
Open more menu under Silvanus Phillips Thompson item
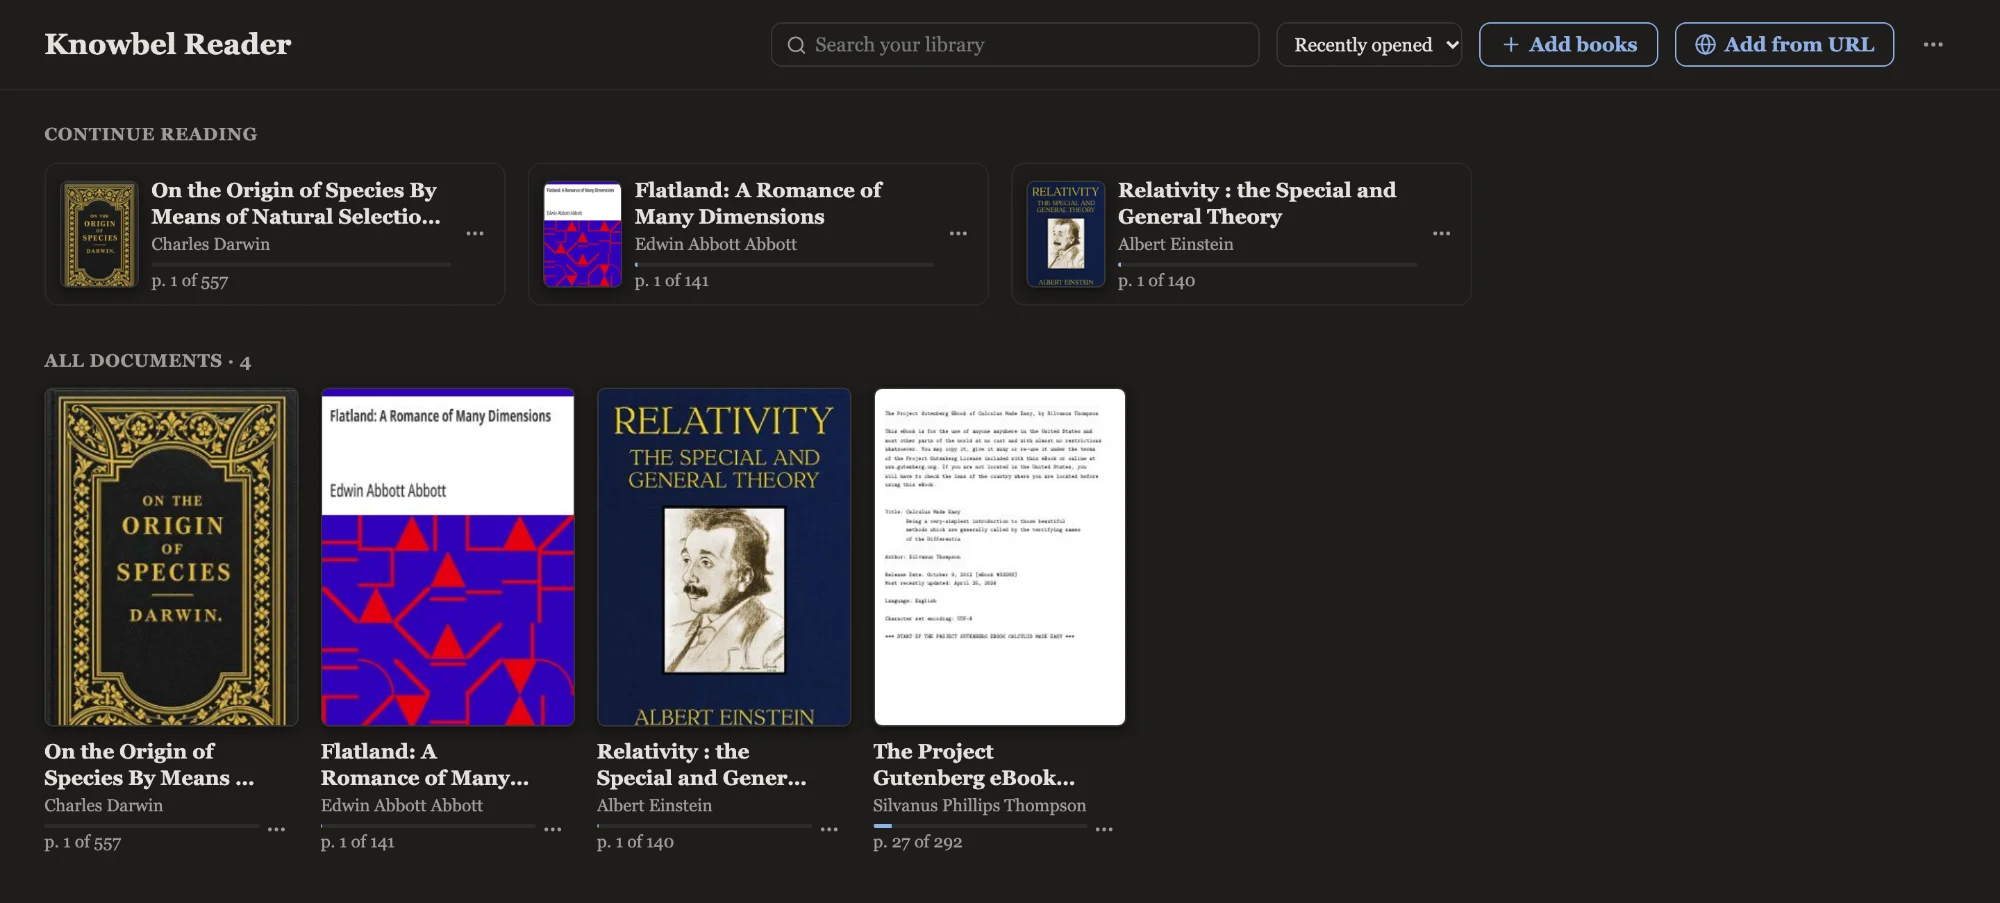point(1104,829)
